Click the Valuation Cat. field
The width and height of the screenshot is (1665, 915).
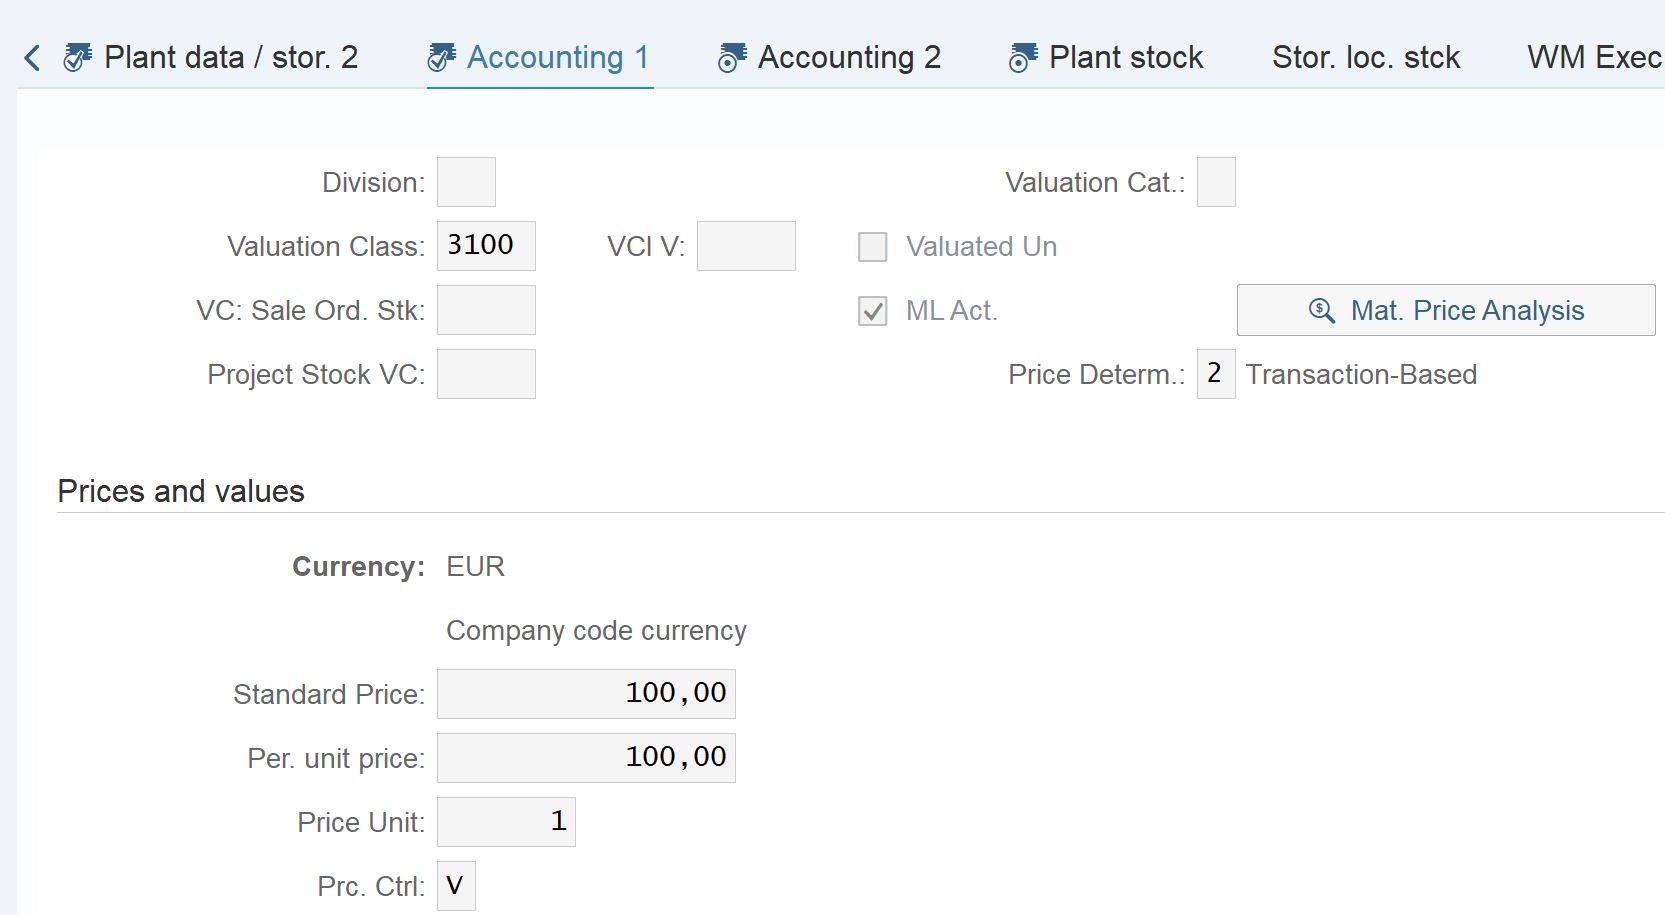coord(1216,182)
